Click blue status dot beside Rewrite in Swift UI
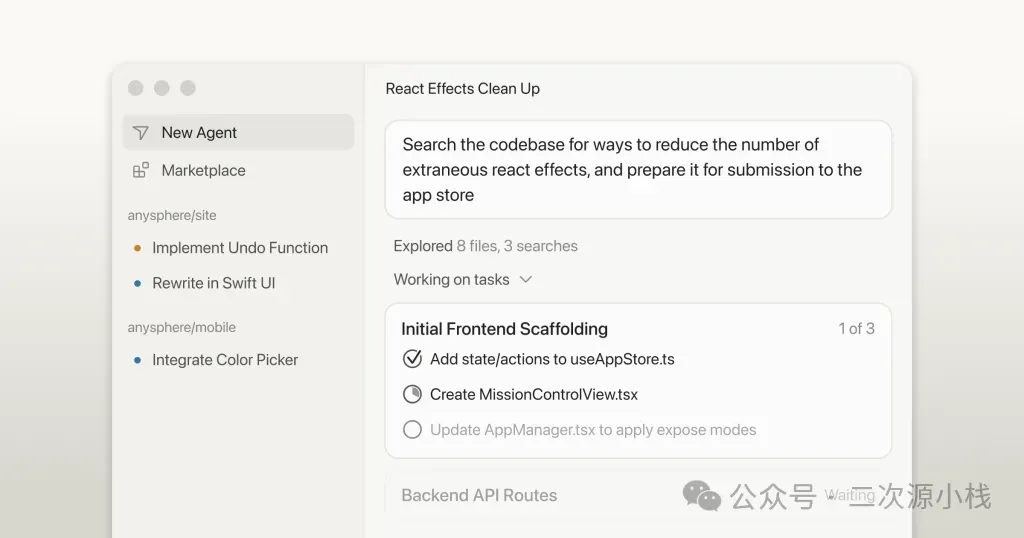 coord(137,284)
